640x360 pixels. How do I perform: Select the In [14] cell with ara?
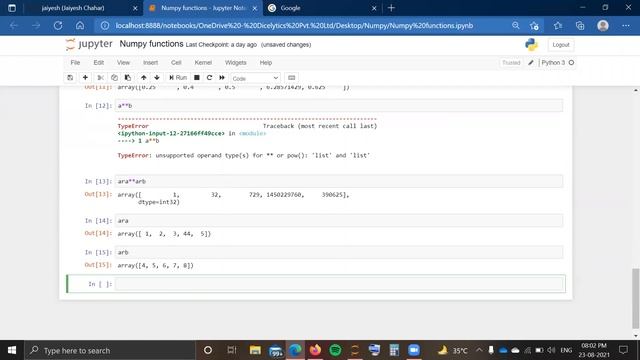(339, 220)
